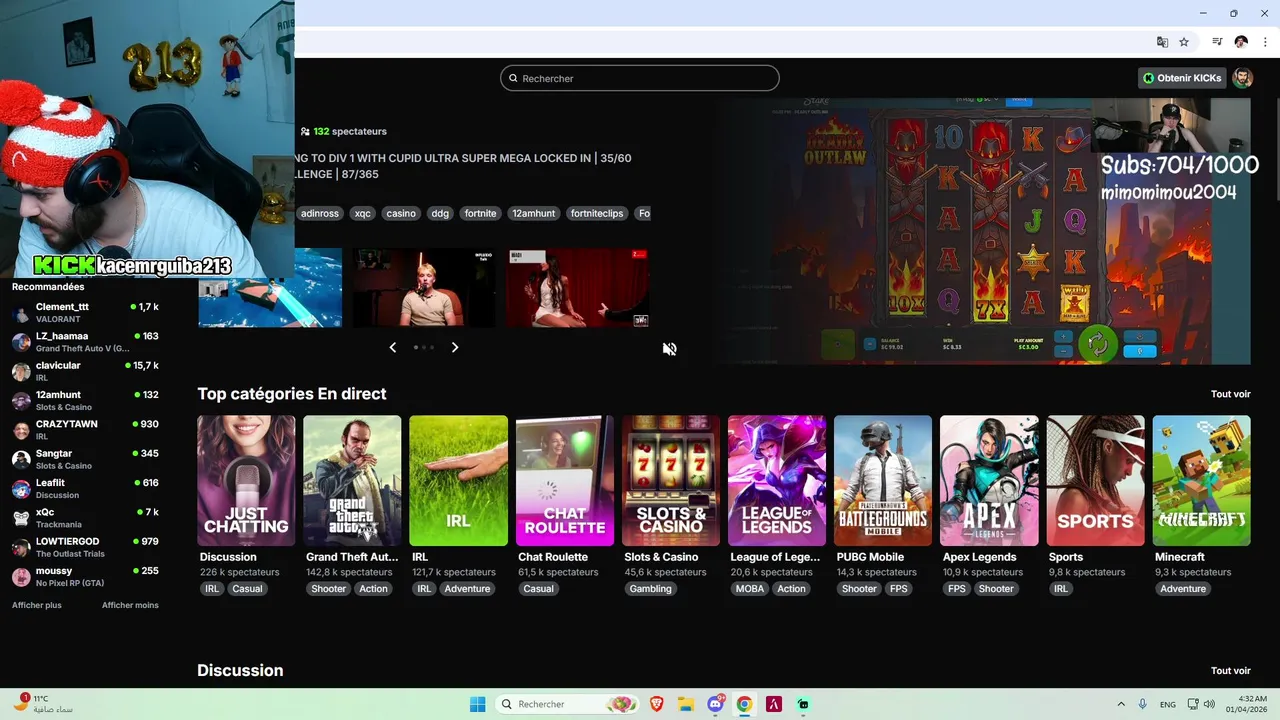Open CRAZYTAWN recommended channel
1280x720 pixels.
coord(85,430)
